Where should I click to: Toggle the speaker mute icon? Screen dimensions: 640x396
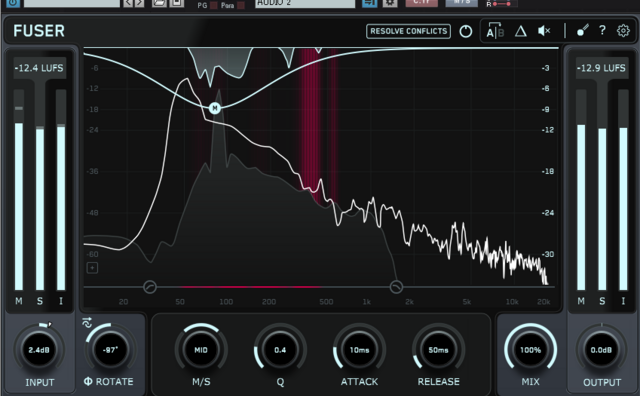pos(544,31)
